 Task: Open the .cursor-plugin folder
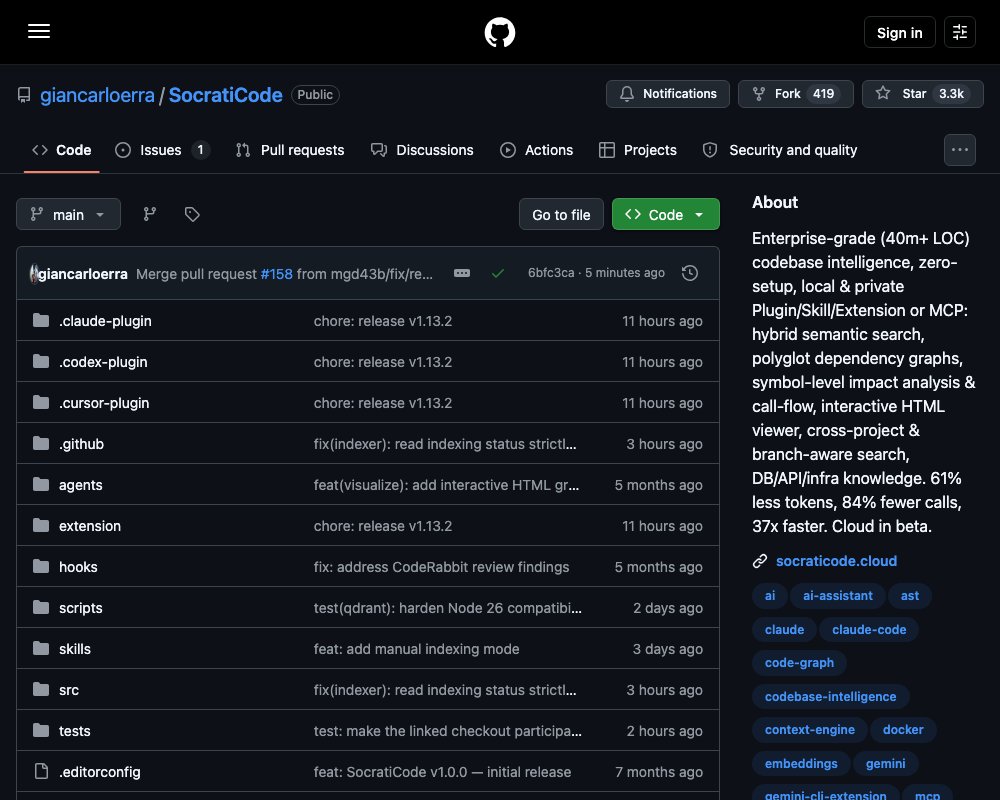[x=104, y=403]
